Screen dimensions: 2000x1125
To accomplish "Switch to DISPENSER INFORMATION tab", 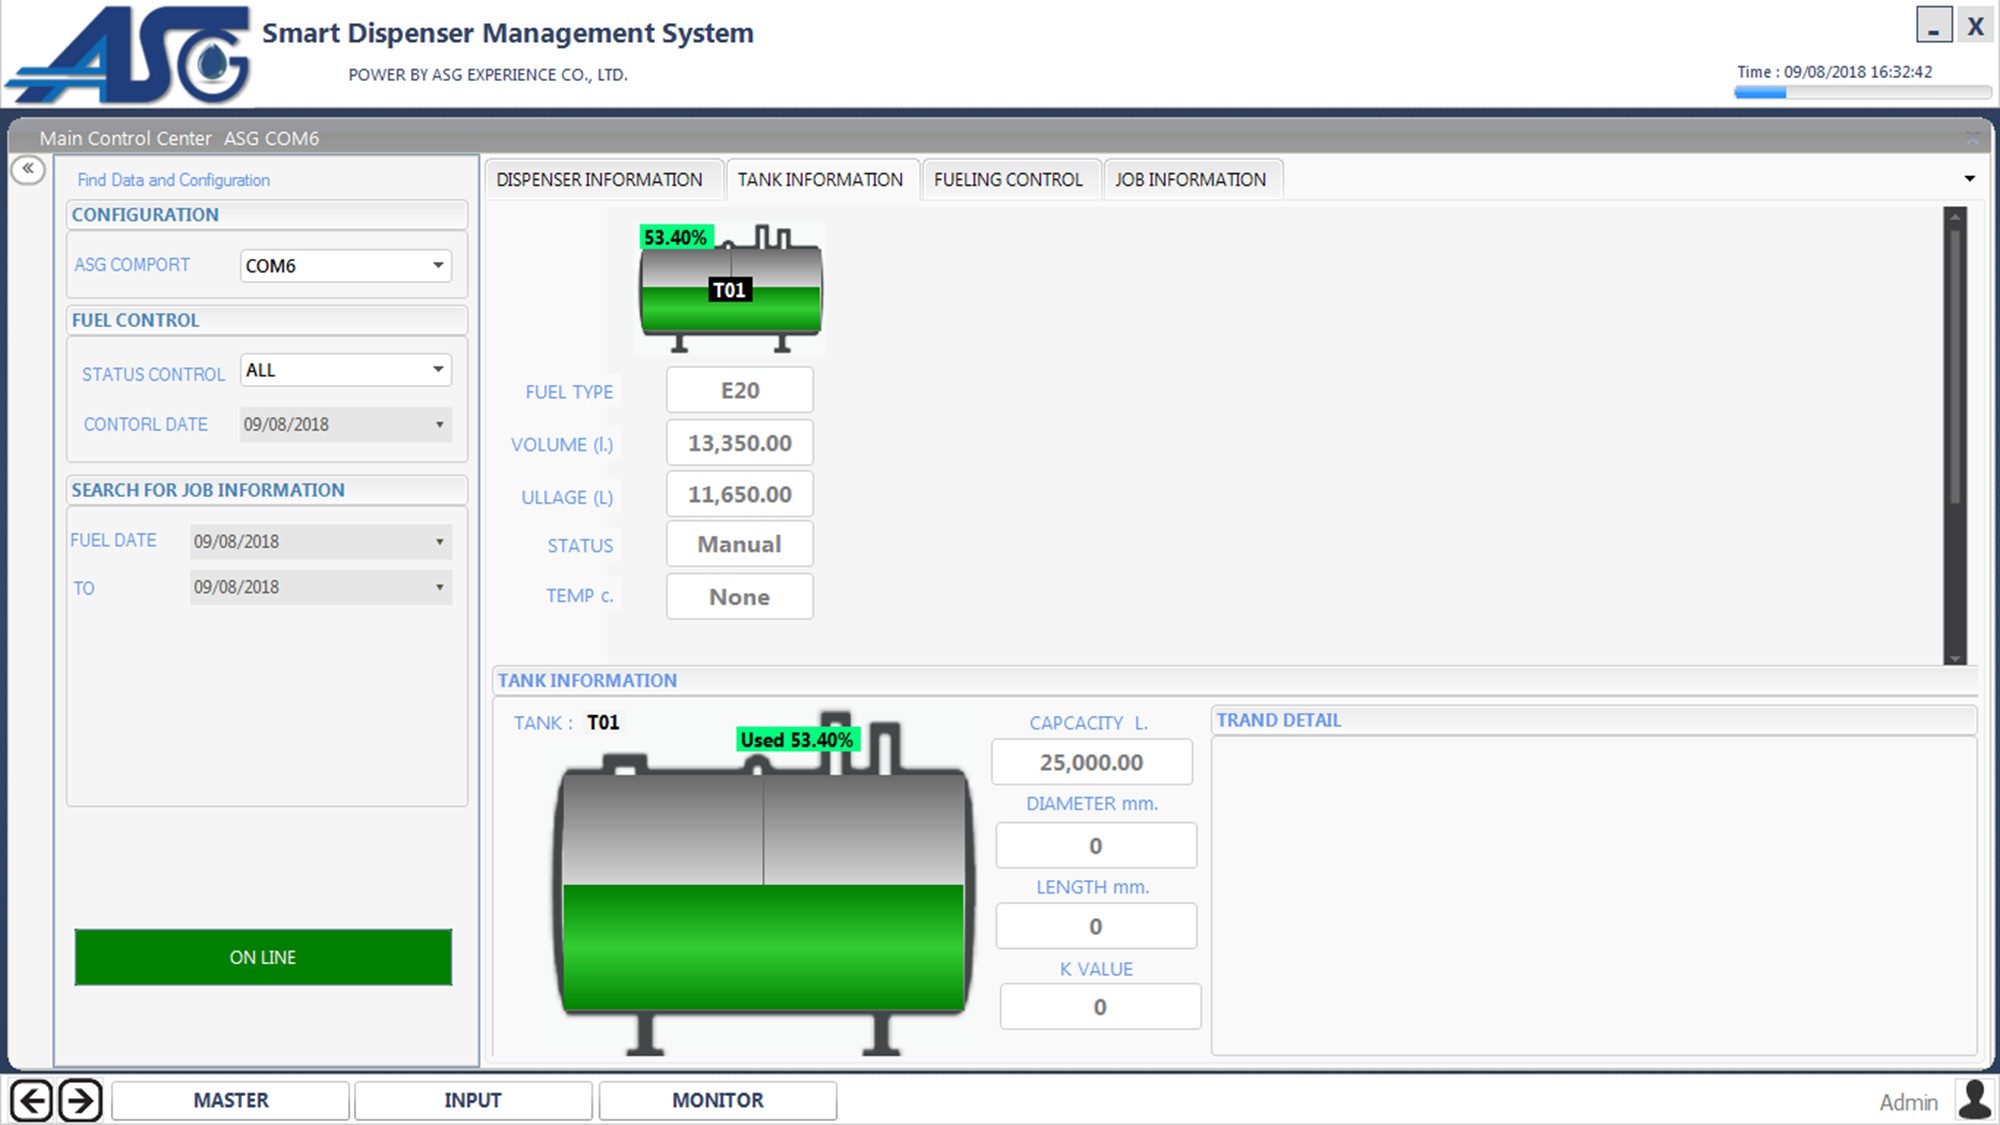I will [x=599, y=180].
